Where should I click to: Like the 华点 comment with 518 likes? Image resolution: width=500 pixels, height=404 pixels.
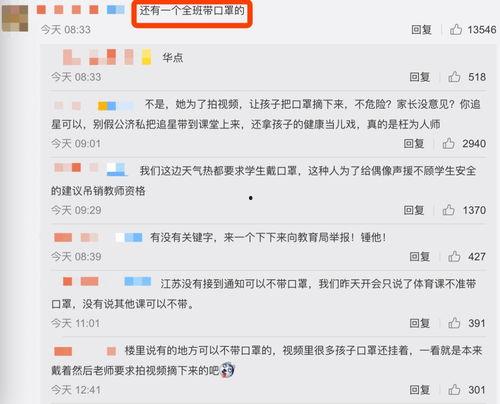tap(454, 77)
